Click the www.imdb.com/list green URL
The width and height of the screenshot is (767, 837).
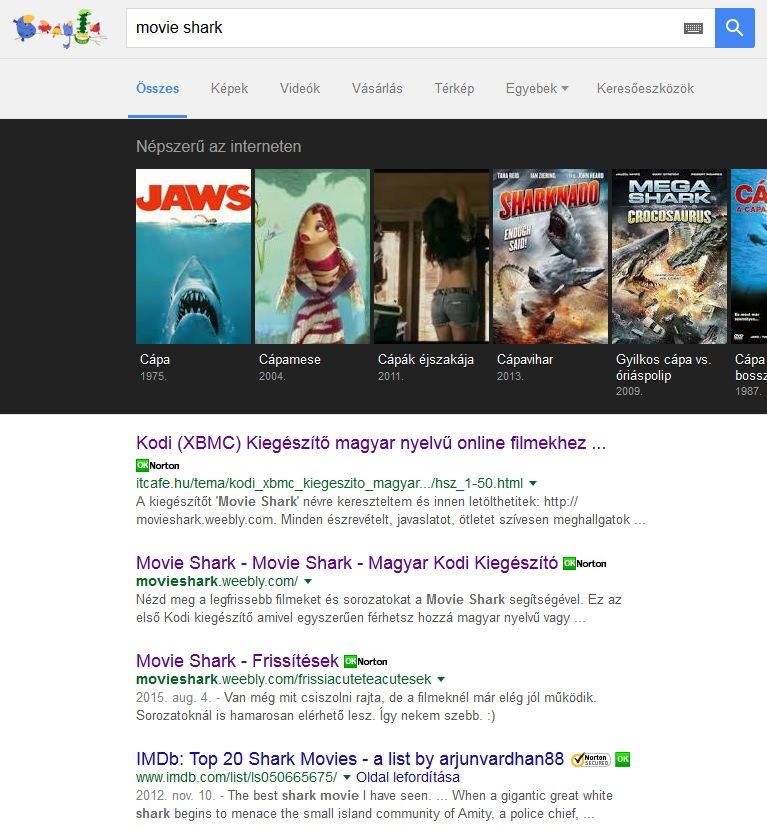[236, 777]
